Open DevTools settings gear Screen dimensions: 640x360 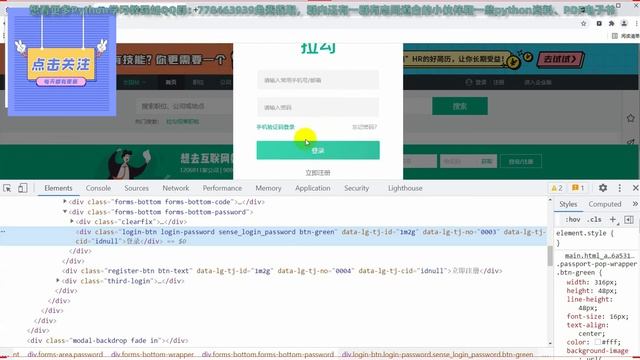coord(602,188)
